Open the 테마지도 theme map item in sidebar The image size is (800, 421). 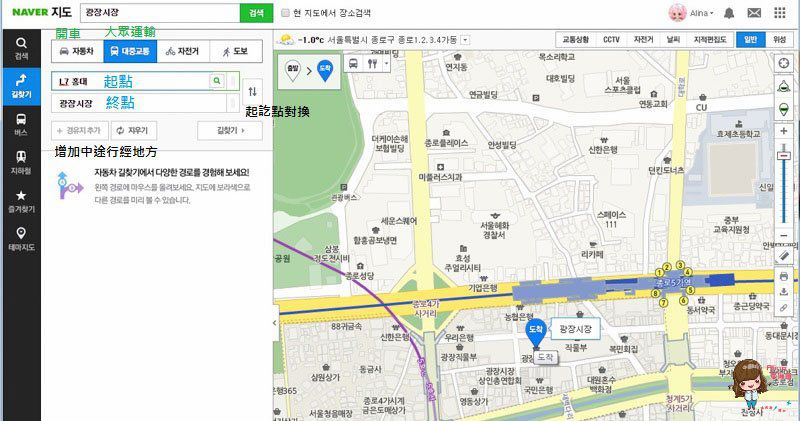pyautogui.click(x=21, y=239)
